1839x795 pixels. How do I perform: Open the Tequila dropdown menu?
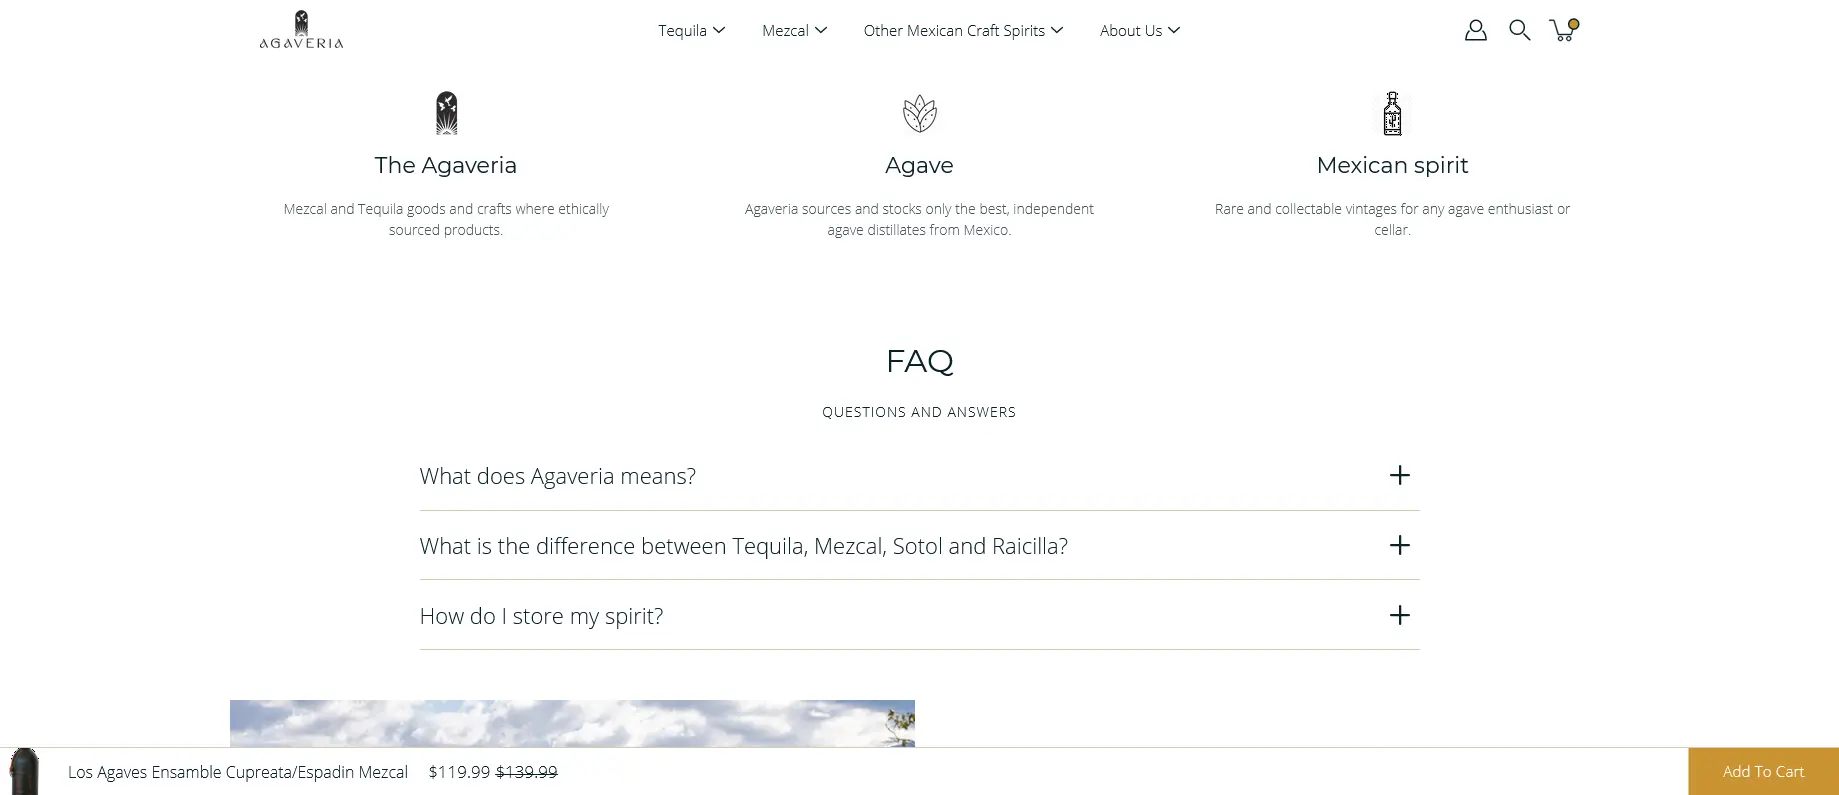coord(691,30)
